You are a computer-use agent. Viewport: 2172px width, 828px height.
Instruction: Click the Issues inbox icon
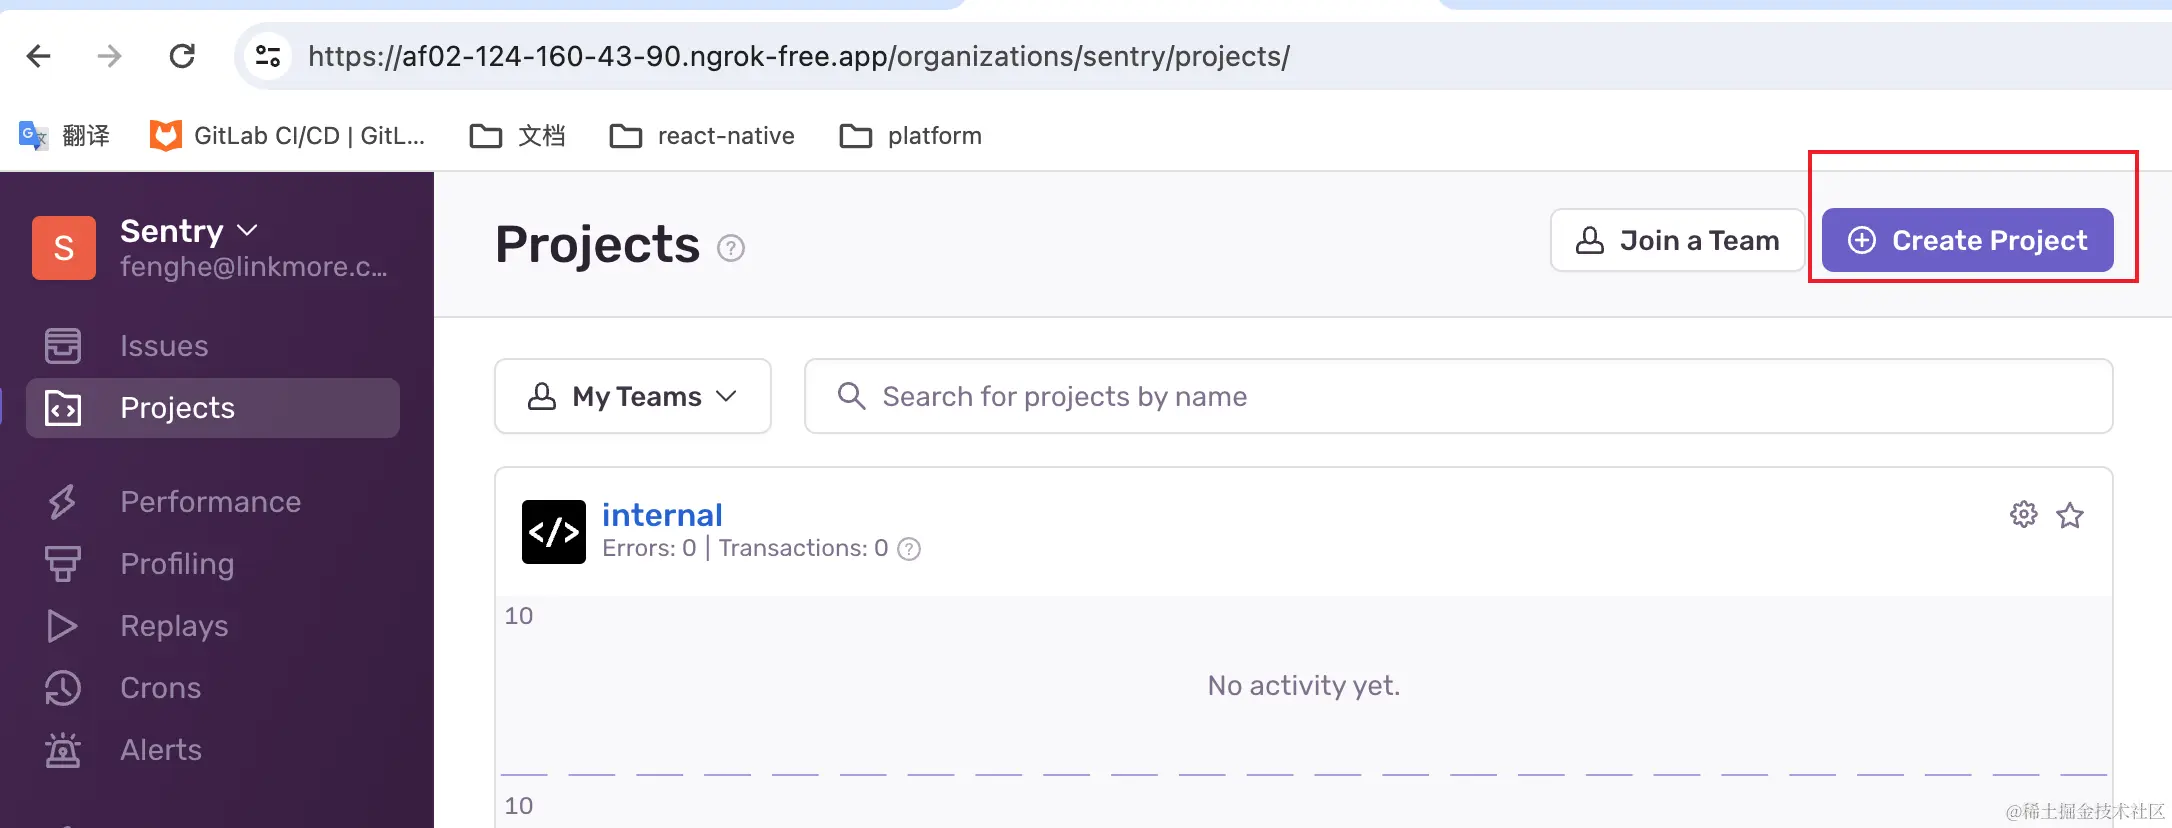click(x=63, y=346)
